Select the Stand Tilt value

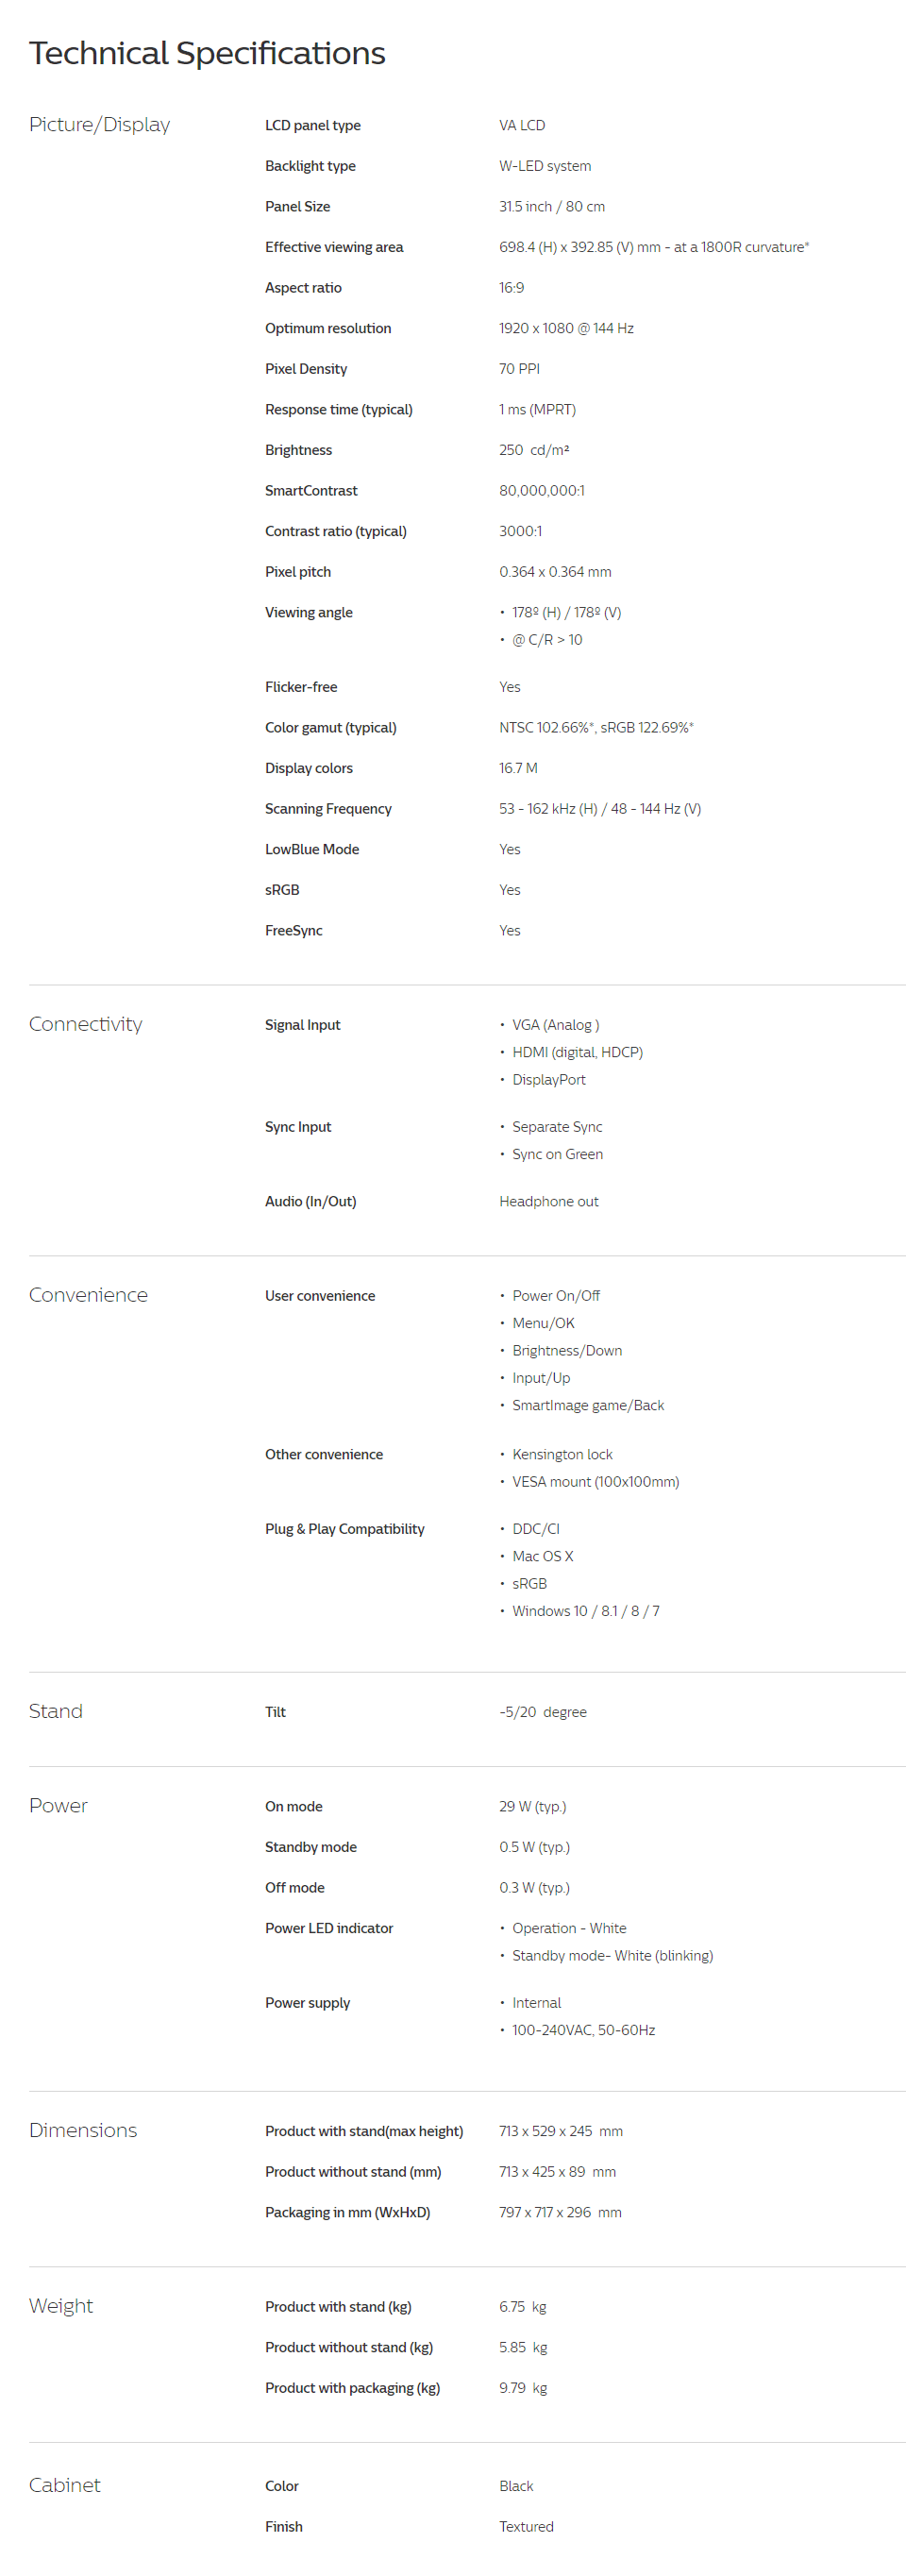coord(543,1713)
